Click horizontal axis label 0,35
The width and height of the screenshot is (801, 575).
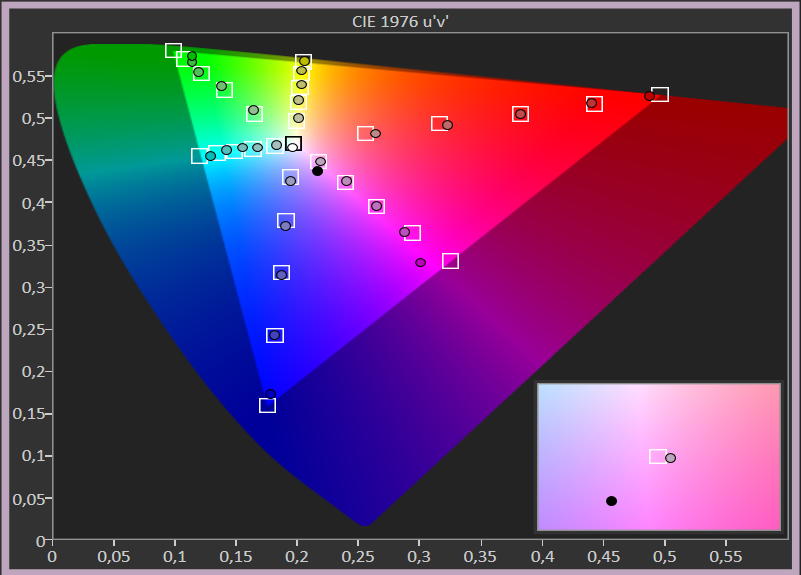pos(480,557)
